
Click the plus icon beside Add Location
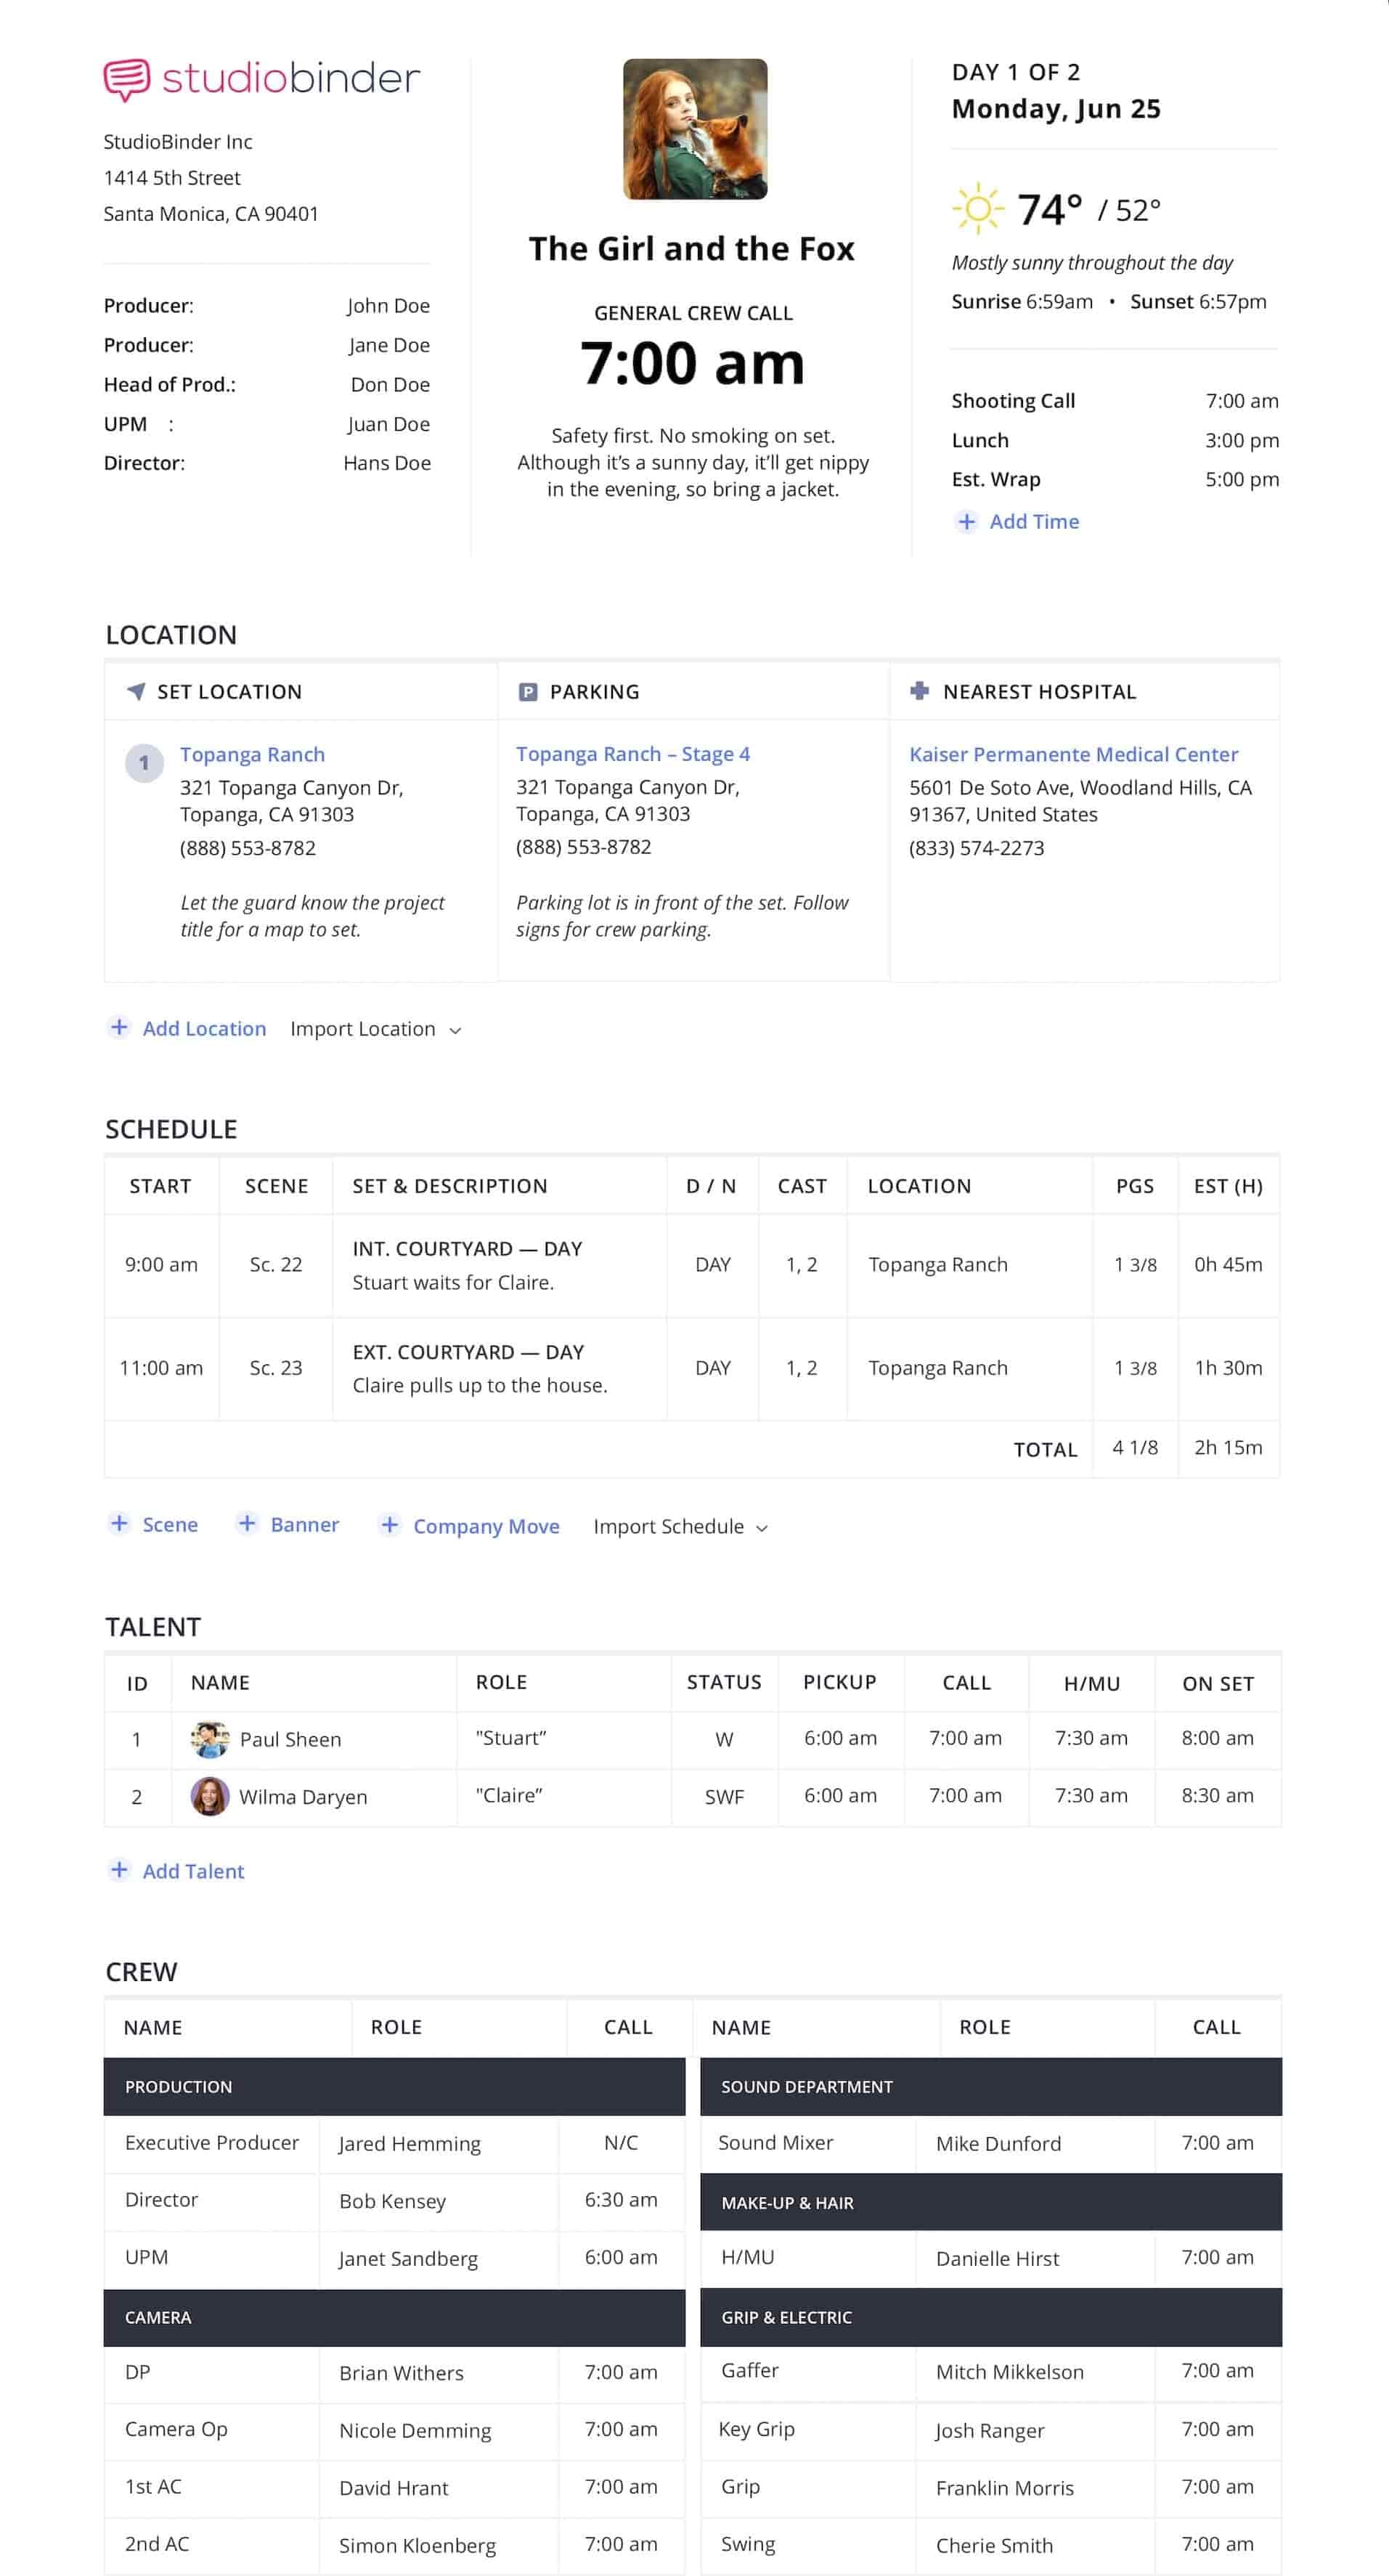(x=119, y=1027)
